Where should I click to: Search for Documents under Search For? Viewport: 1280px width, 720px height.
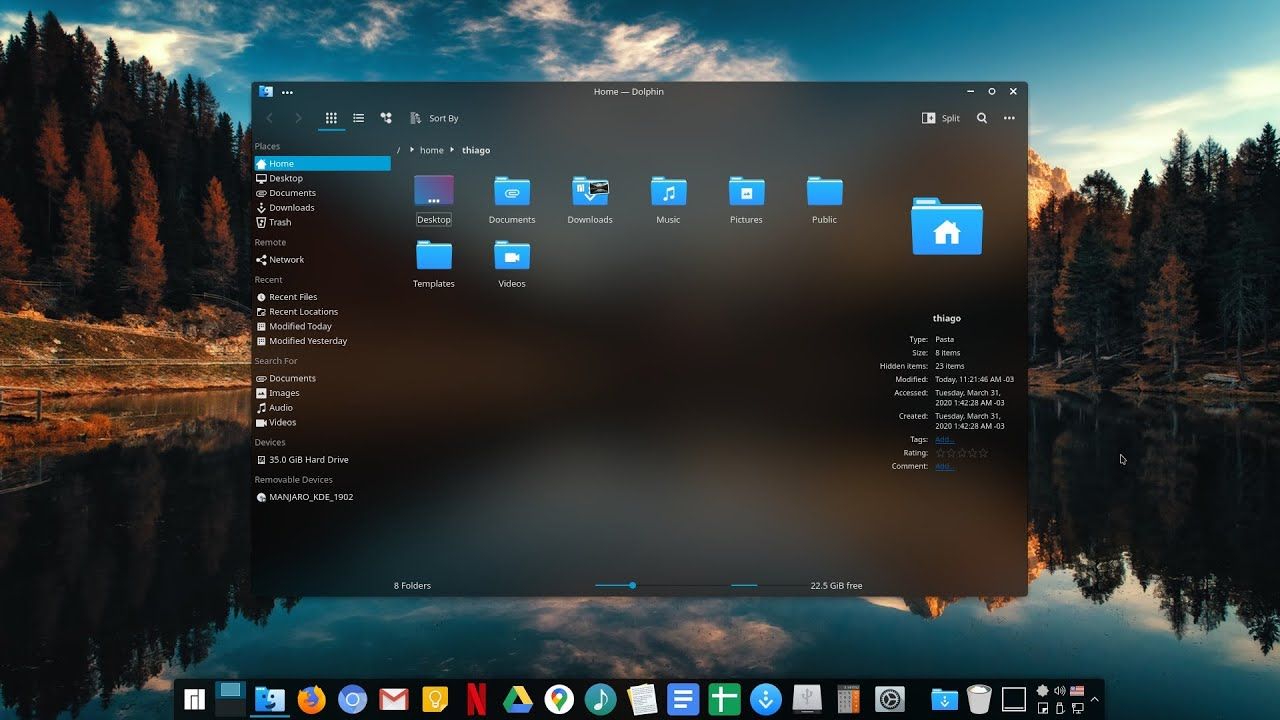(322, 378)
